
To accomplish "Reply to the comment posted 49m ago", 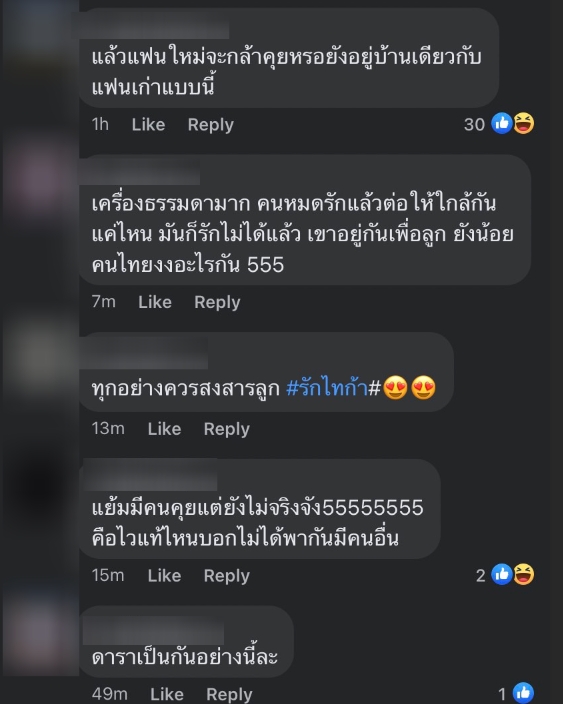I will pos(229,695).
